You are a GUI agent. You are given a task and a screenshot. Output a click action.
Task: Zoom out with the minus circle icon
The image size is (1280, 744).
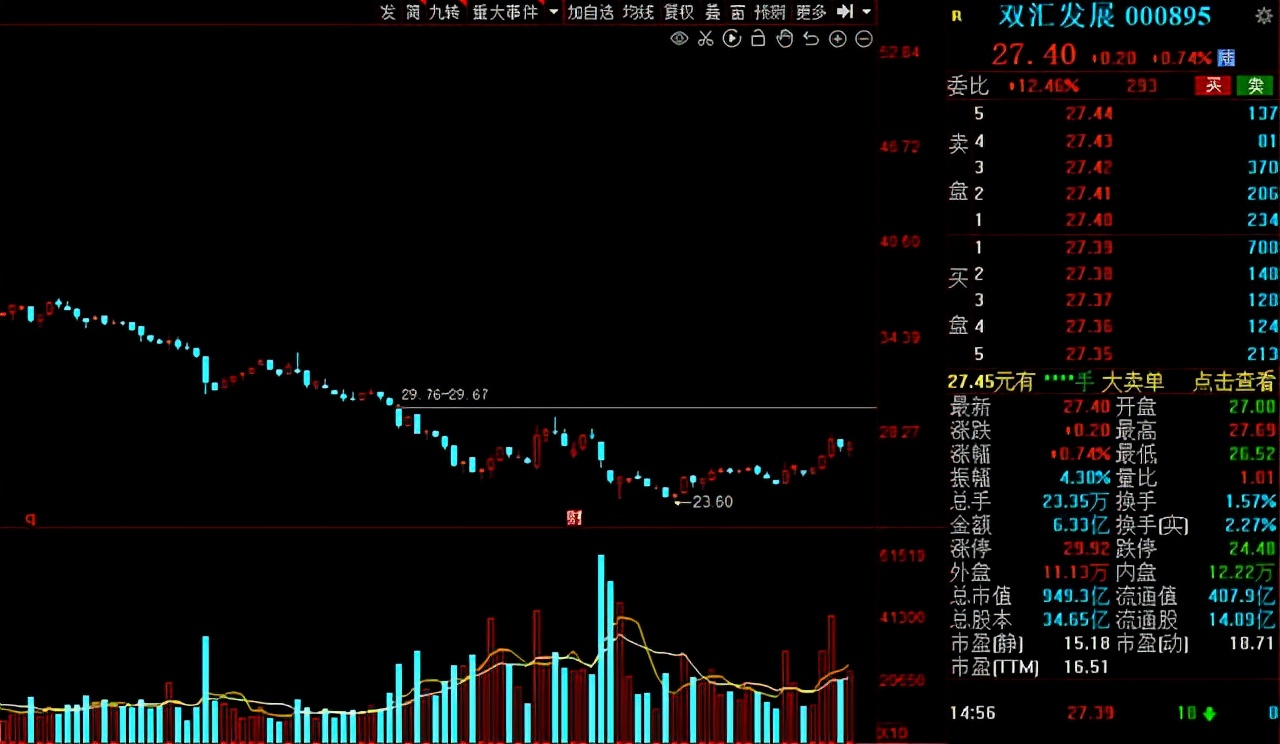[864, 39]
